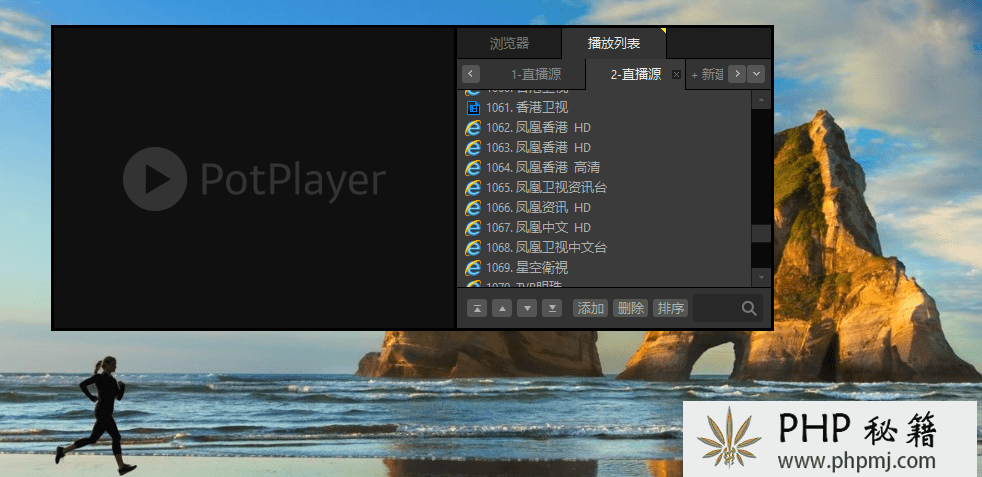Click the IE icon beside 1062. 凤凰香港 HD
The width and height of the screenshot is (982, 477).
(473, 128)
